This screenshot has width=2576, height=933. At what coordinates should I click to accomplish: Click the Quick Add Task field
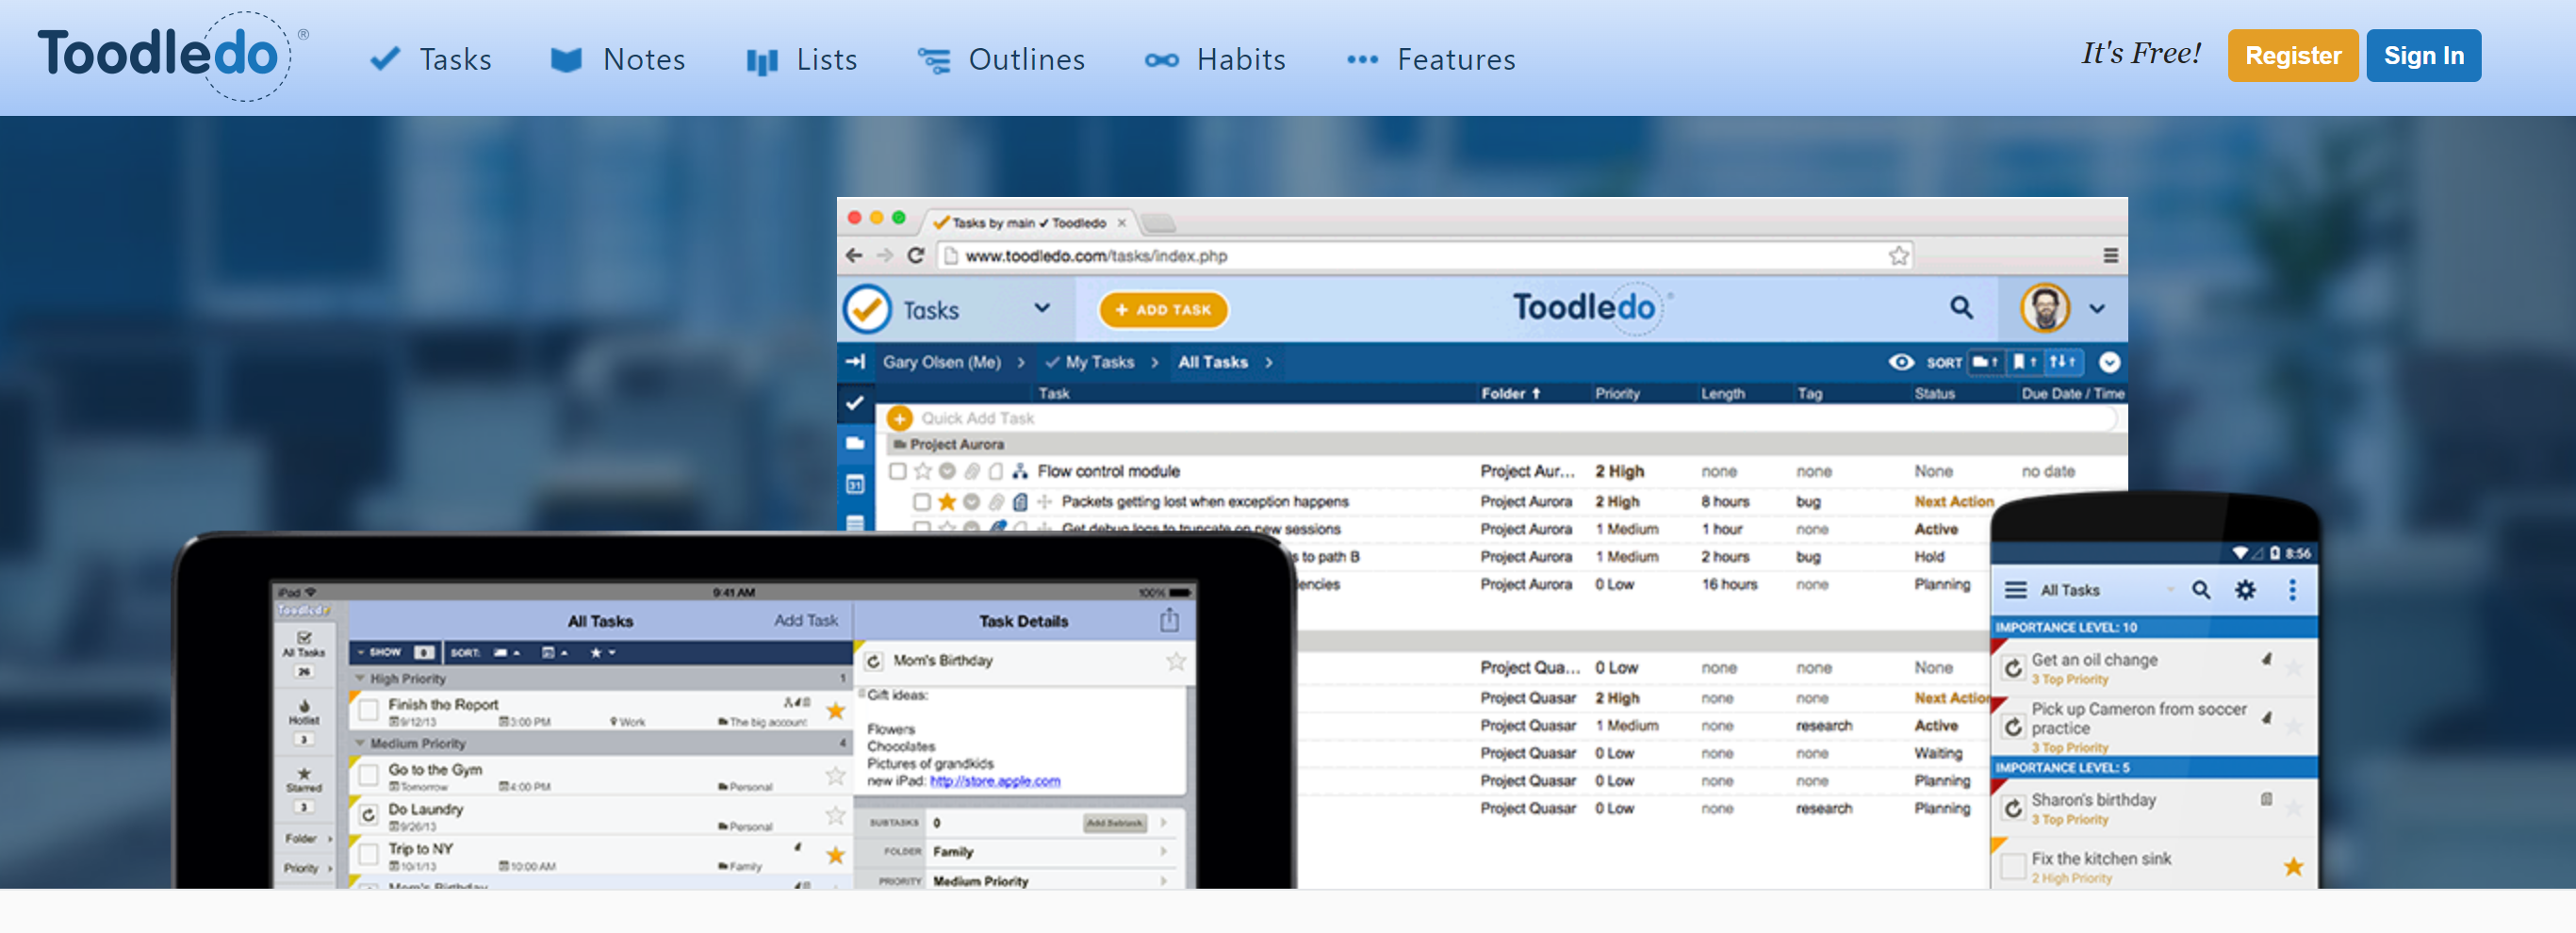click(1500, 418)
